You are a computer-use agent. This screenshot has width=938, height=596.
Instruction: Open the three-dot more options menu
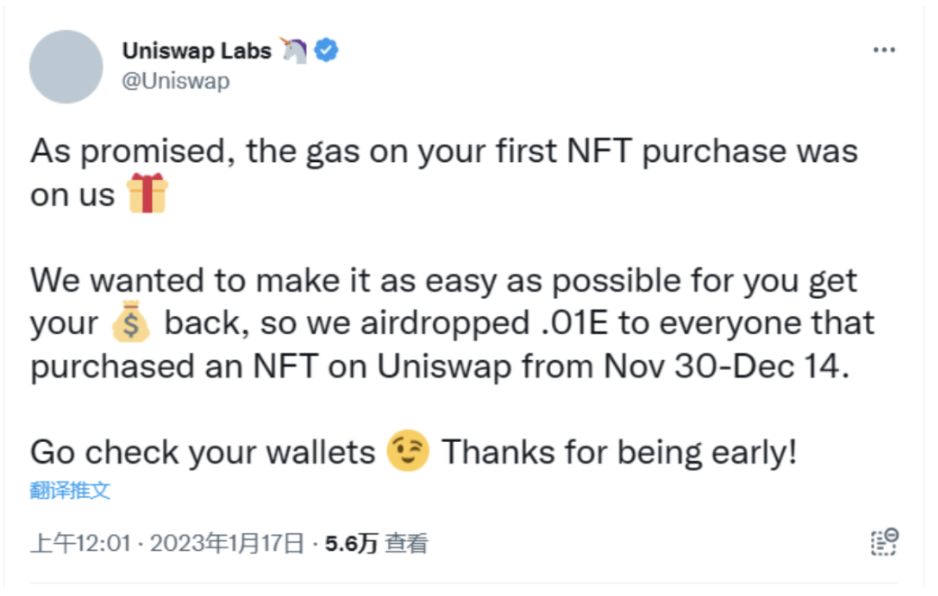[884, 50]
